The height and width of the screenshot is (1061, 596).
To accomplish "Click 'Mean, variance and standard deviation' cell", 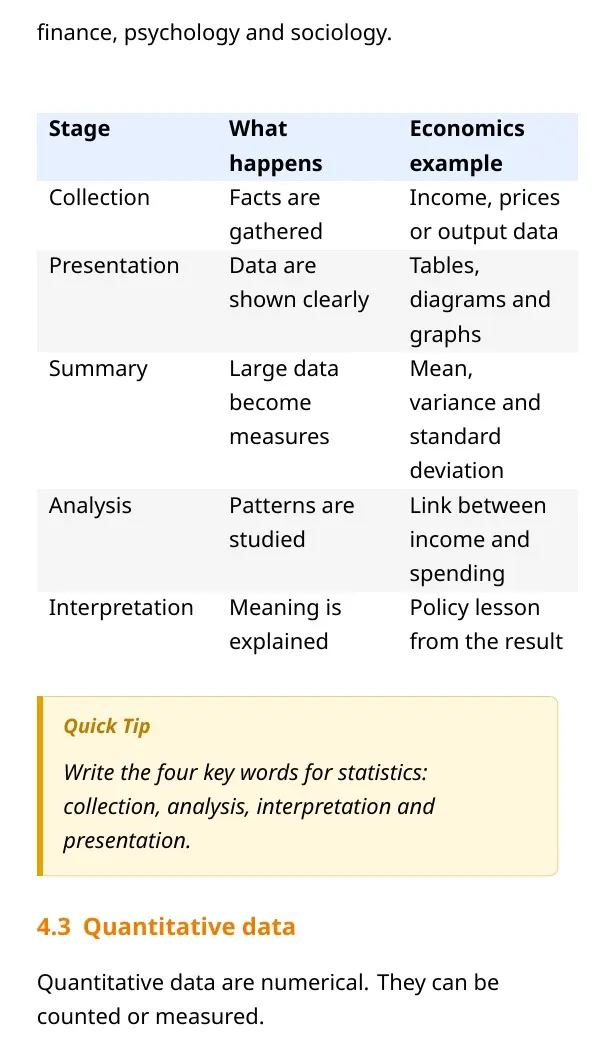I will 488,420.
